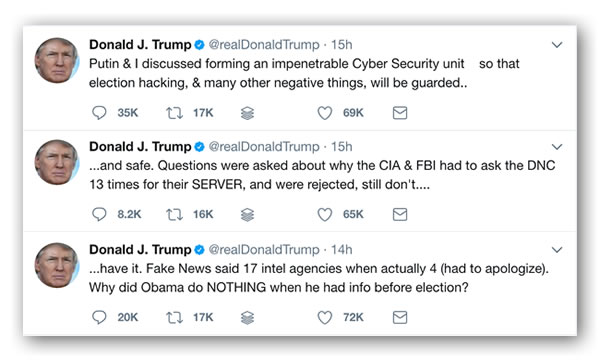The height and width of the screenshot is (360, 600).
Task: Click the Buffer stack icon on the third tweet
Action: [247, 317]
